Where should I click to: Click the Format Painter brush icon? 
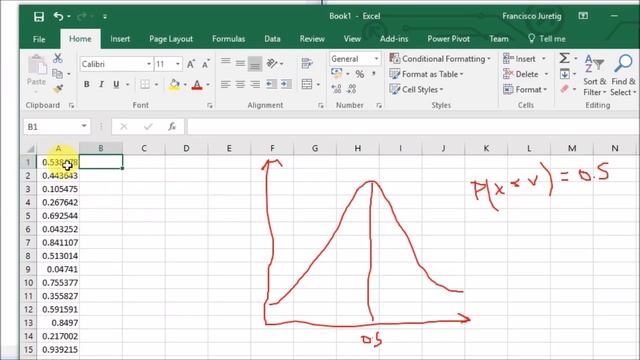[x=58, y=89]
